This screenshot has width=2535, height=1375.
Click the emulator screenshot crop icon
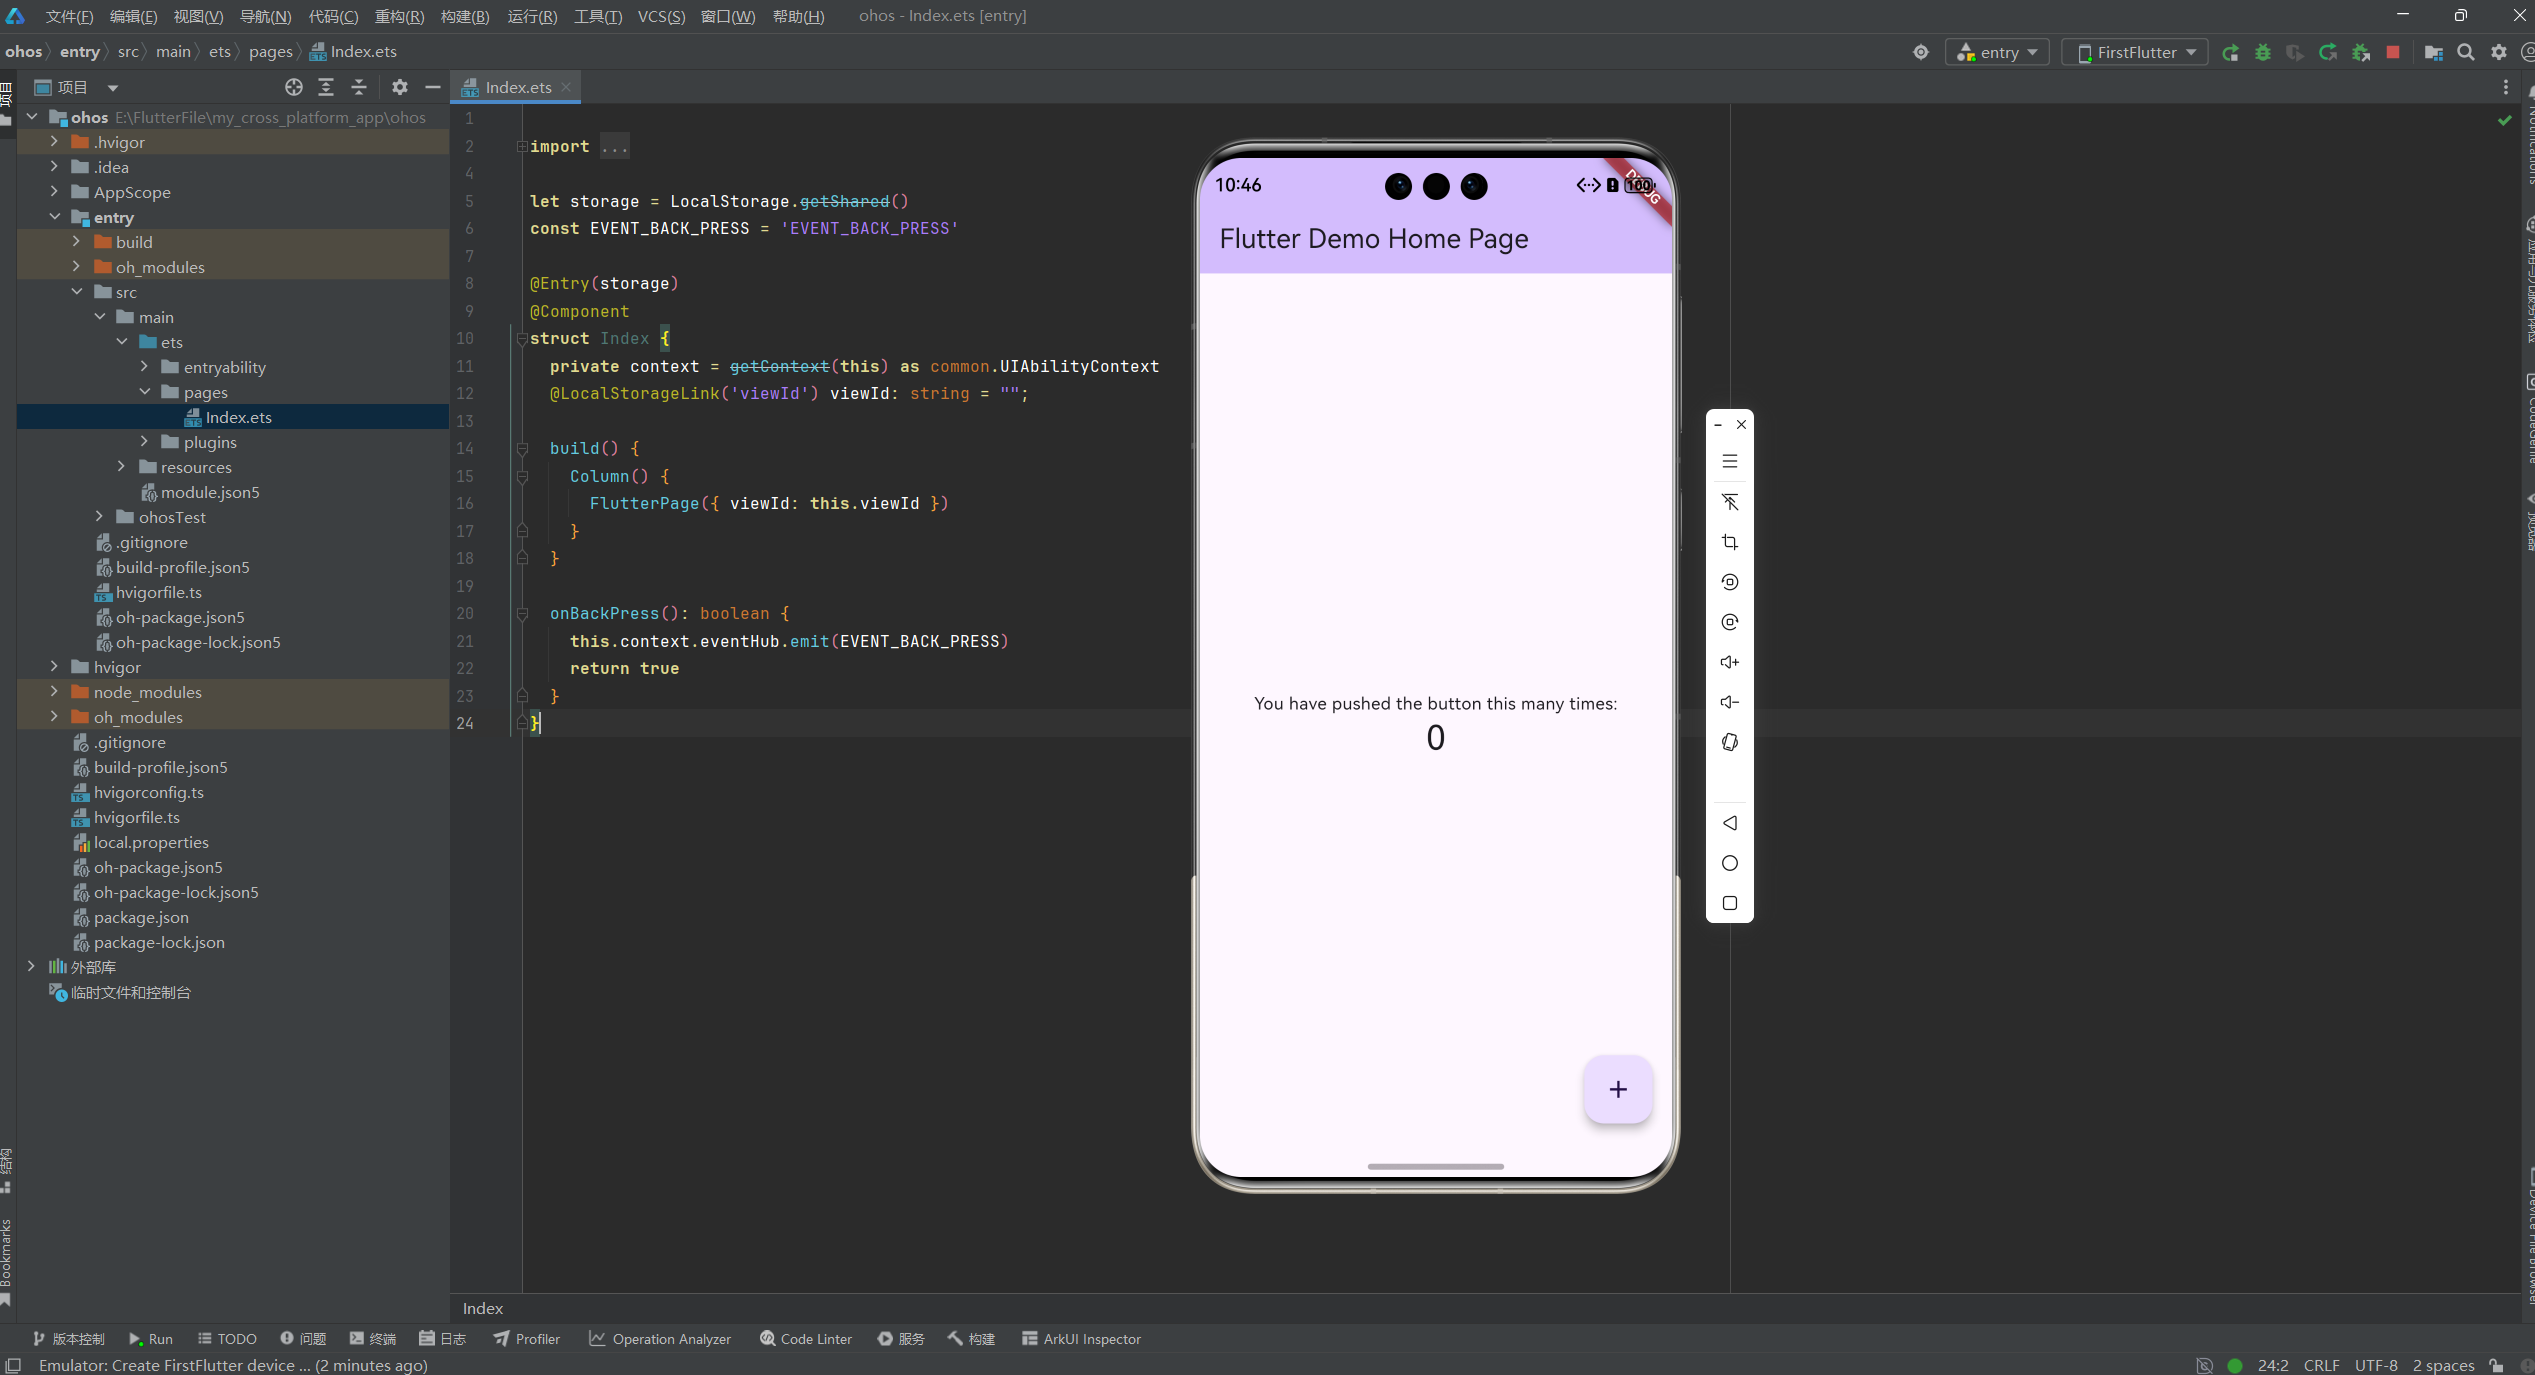click(x=1729, y=542)
